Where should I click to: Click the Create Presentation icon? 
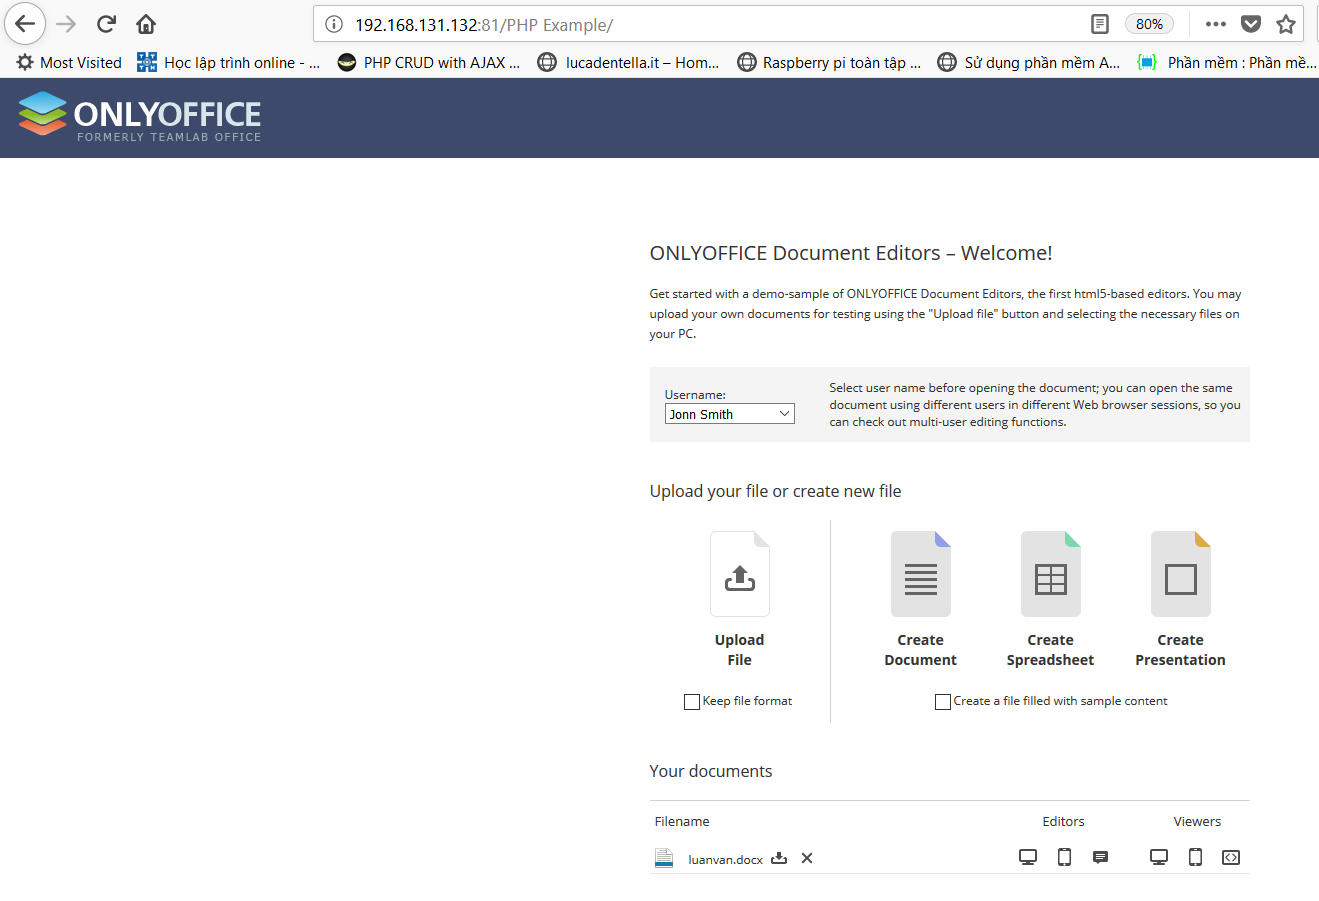1180,574
